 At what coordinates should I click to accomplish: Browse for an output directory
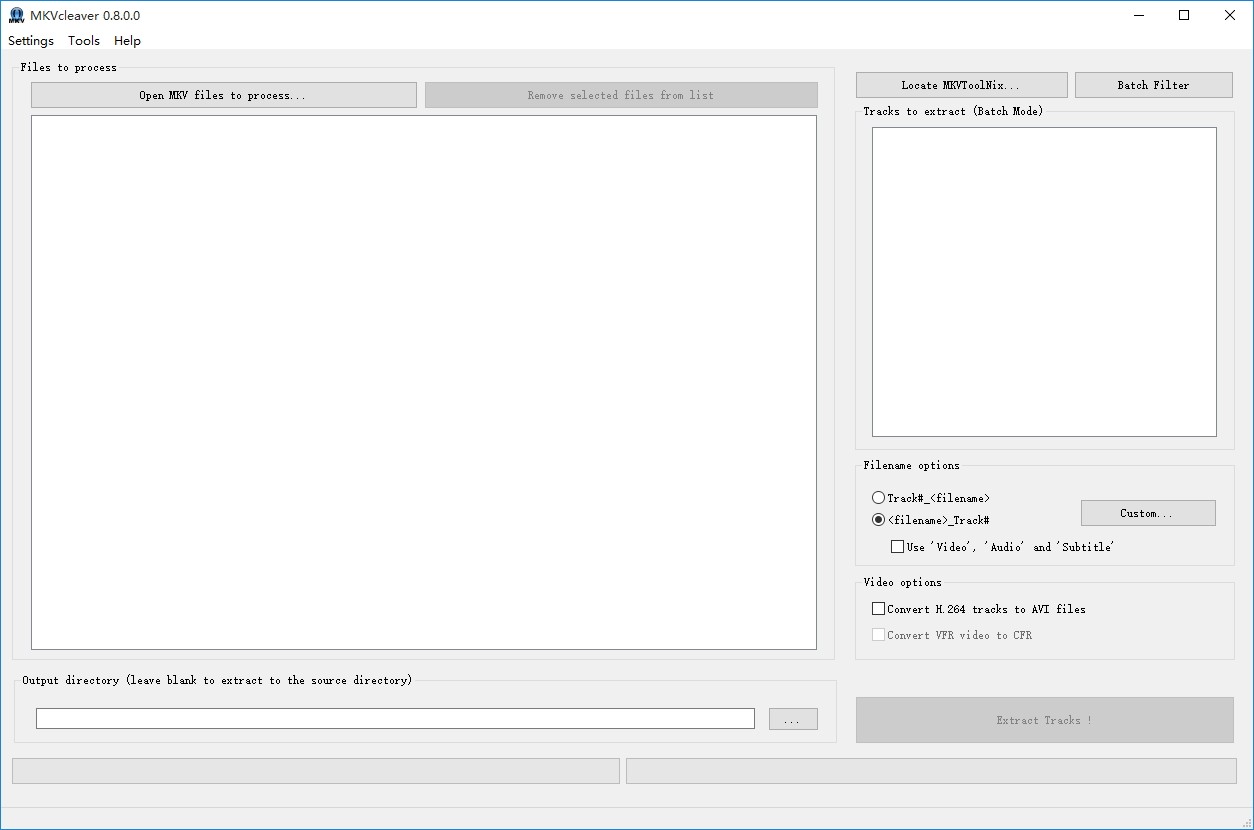click(x=792, y=718)
